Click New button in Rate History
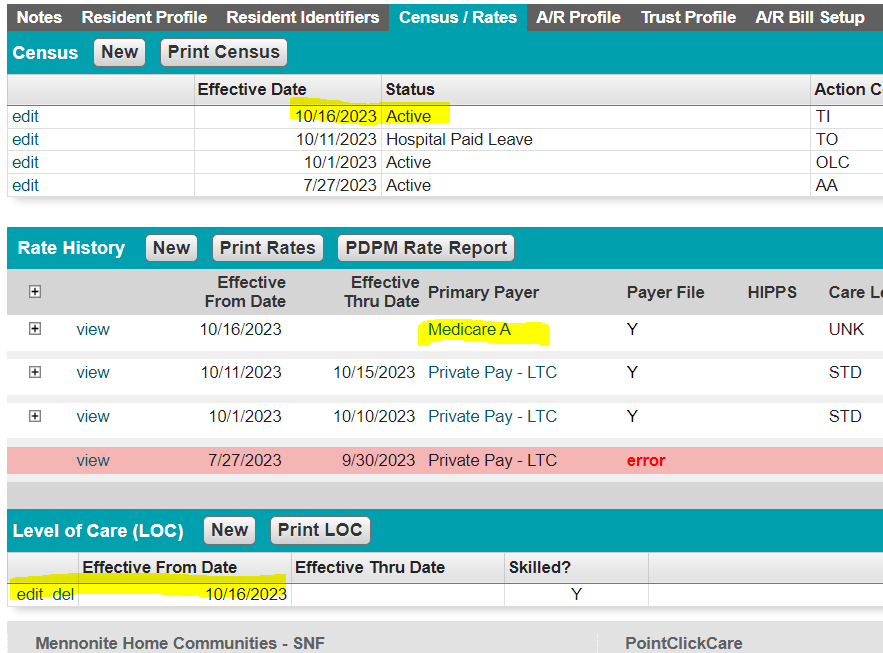 click(x=171, y=248)
